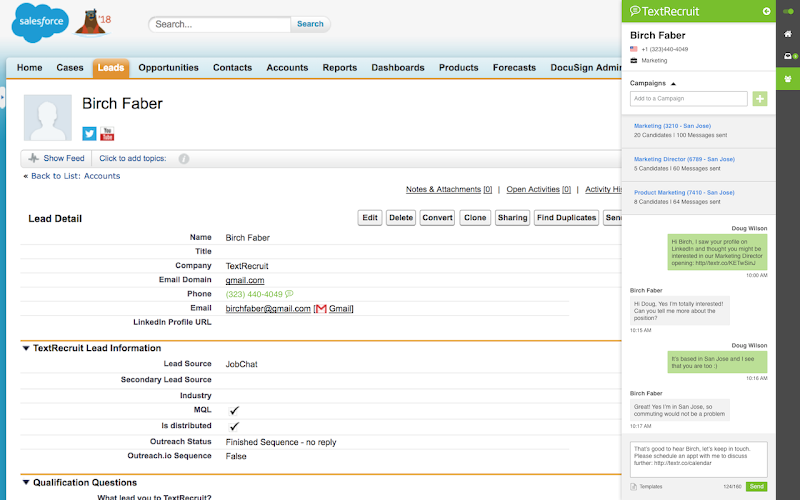Image resolution: width=800 pixels, height=500 pixels.
Task: Open the Cases tab
Action: (70, 68)
